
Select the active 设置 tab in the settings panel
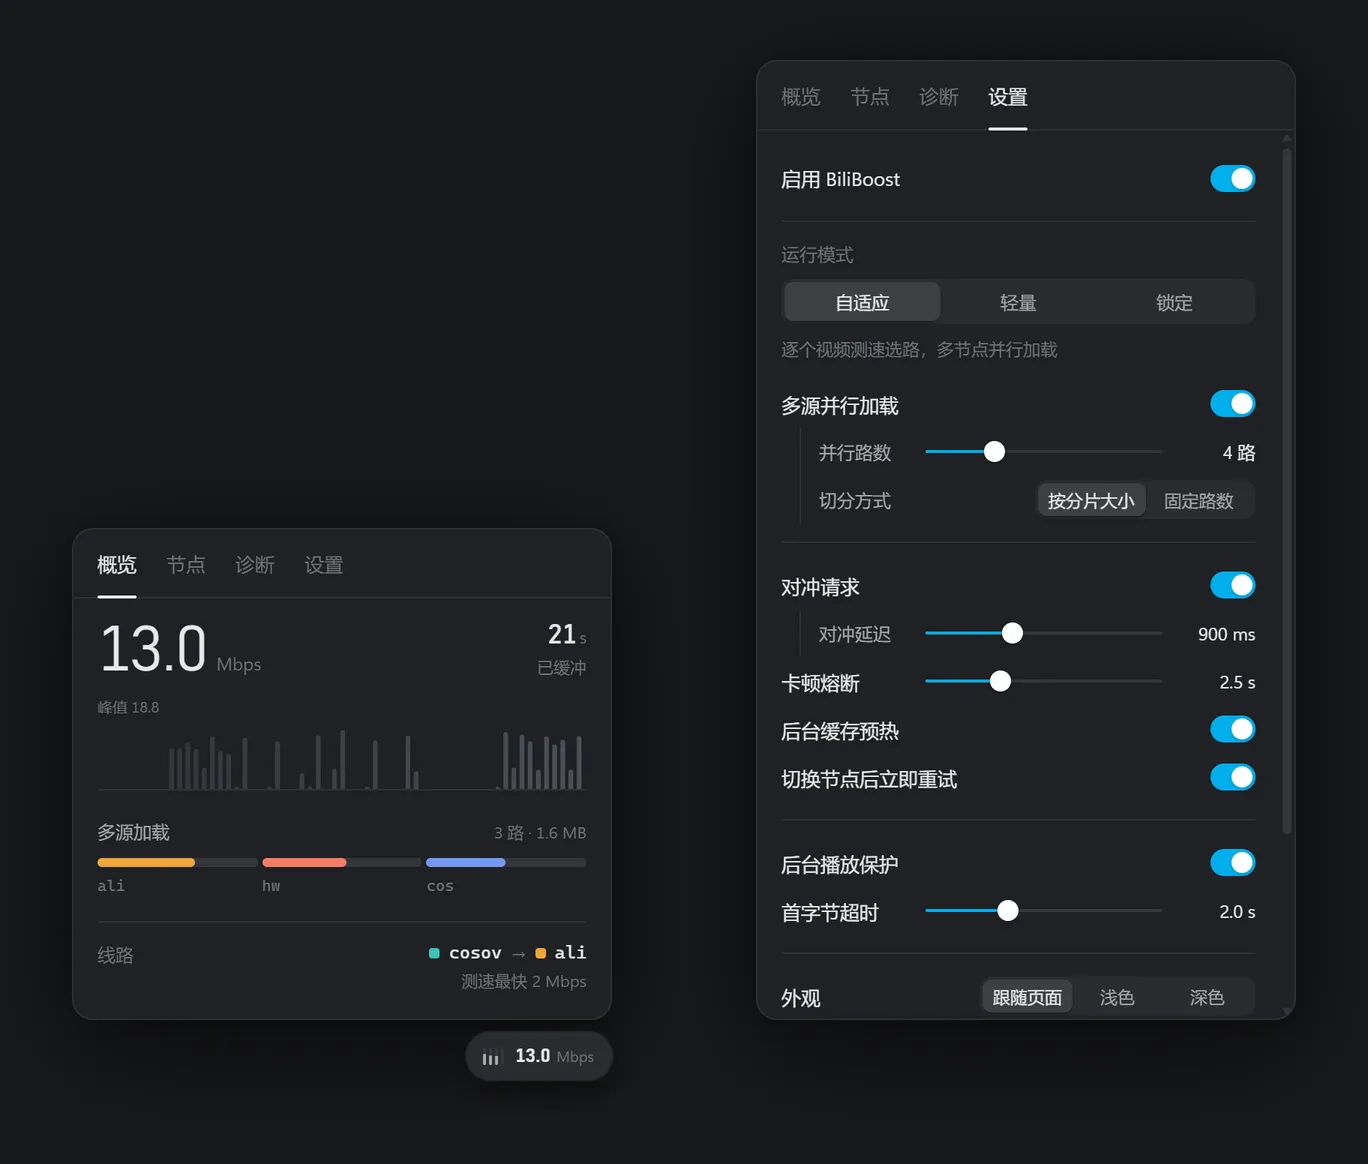click(x=1008, y=97)
